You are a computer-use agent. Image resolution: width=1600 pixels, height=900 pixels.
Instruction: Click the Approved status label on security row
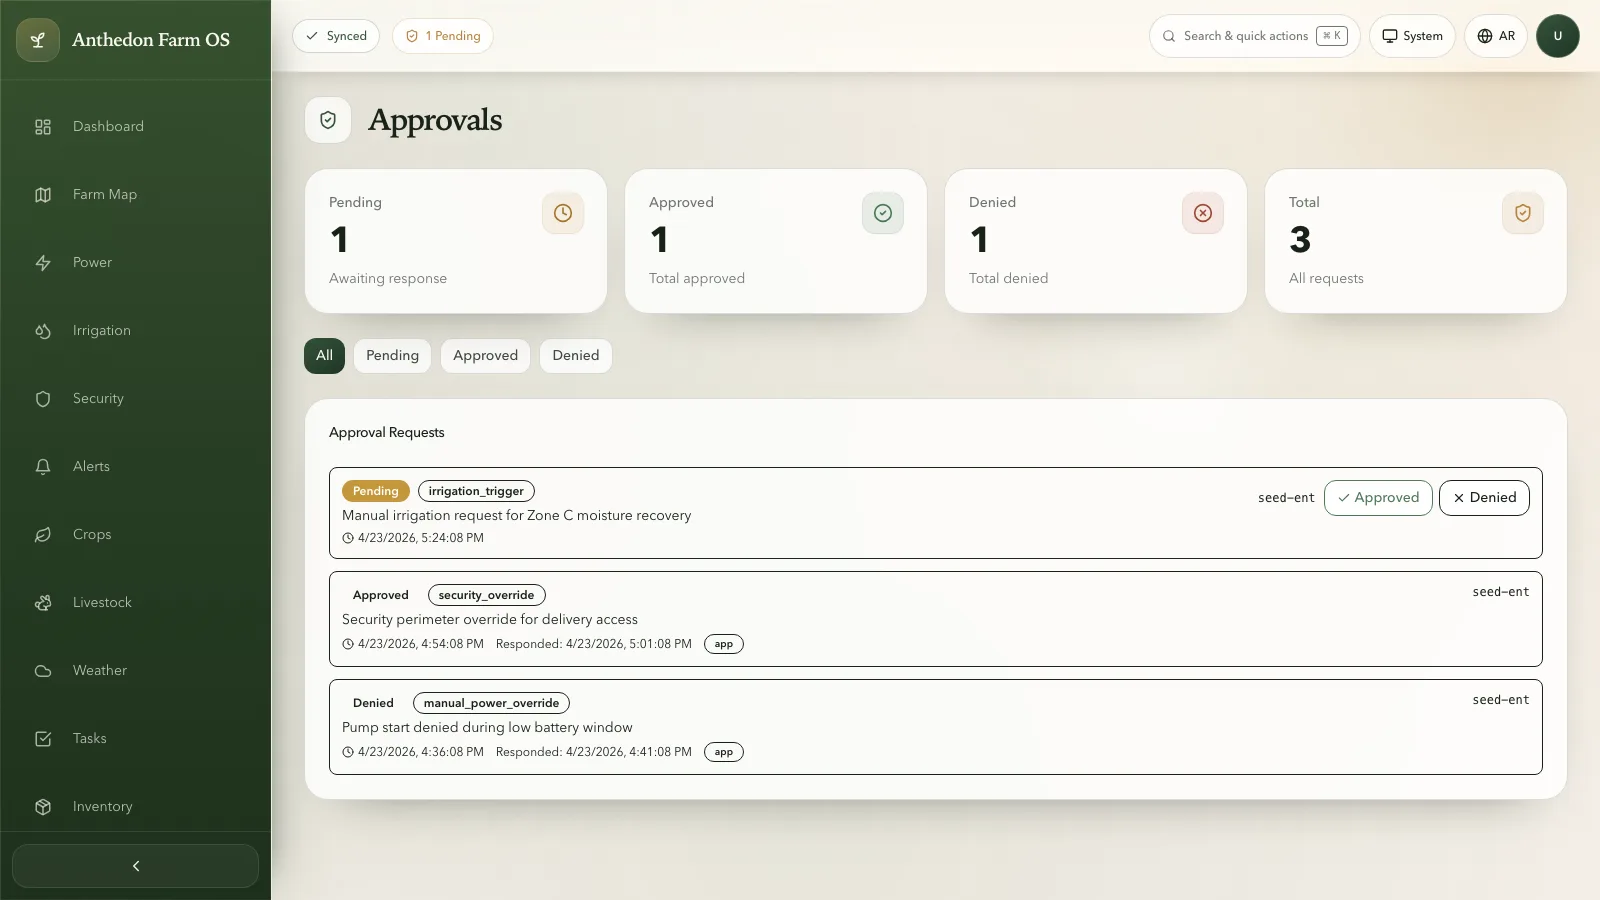coord(381,595)
